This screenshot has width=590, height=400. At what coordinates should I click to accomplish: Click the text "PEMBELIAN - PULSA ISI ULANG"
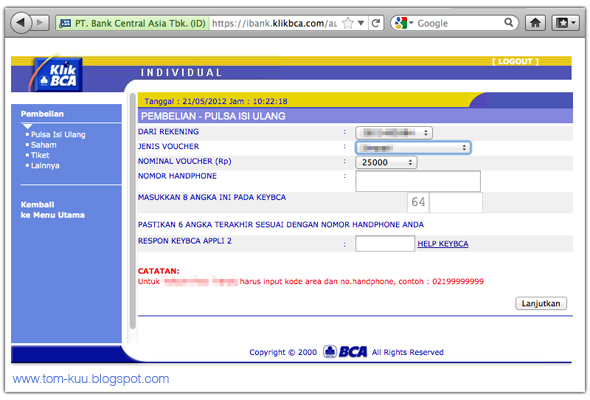213,116
